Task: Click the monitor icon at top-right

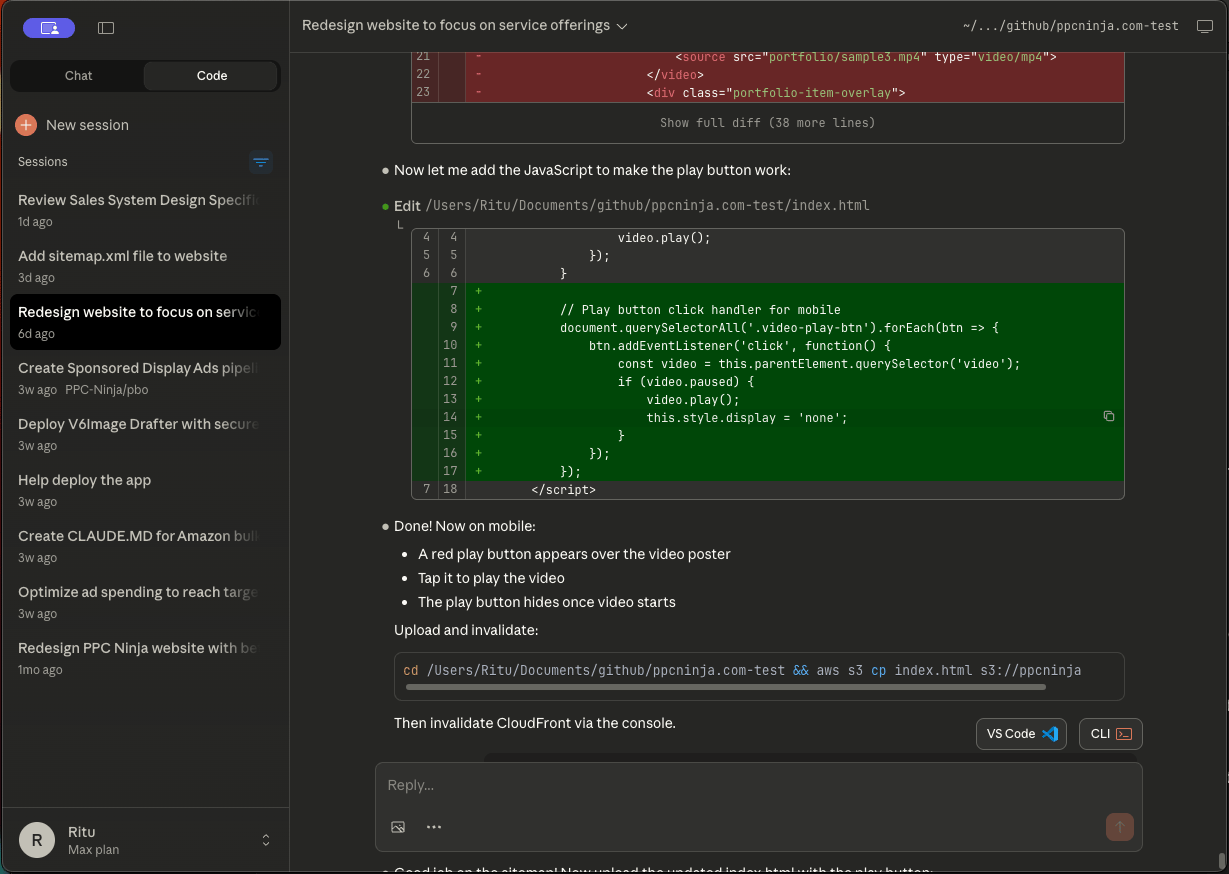Action: (x=1204, y=27)
